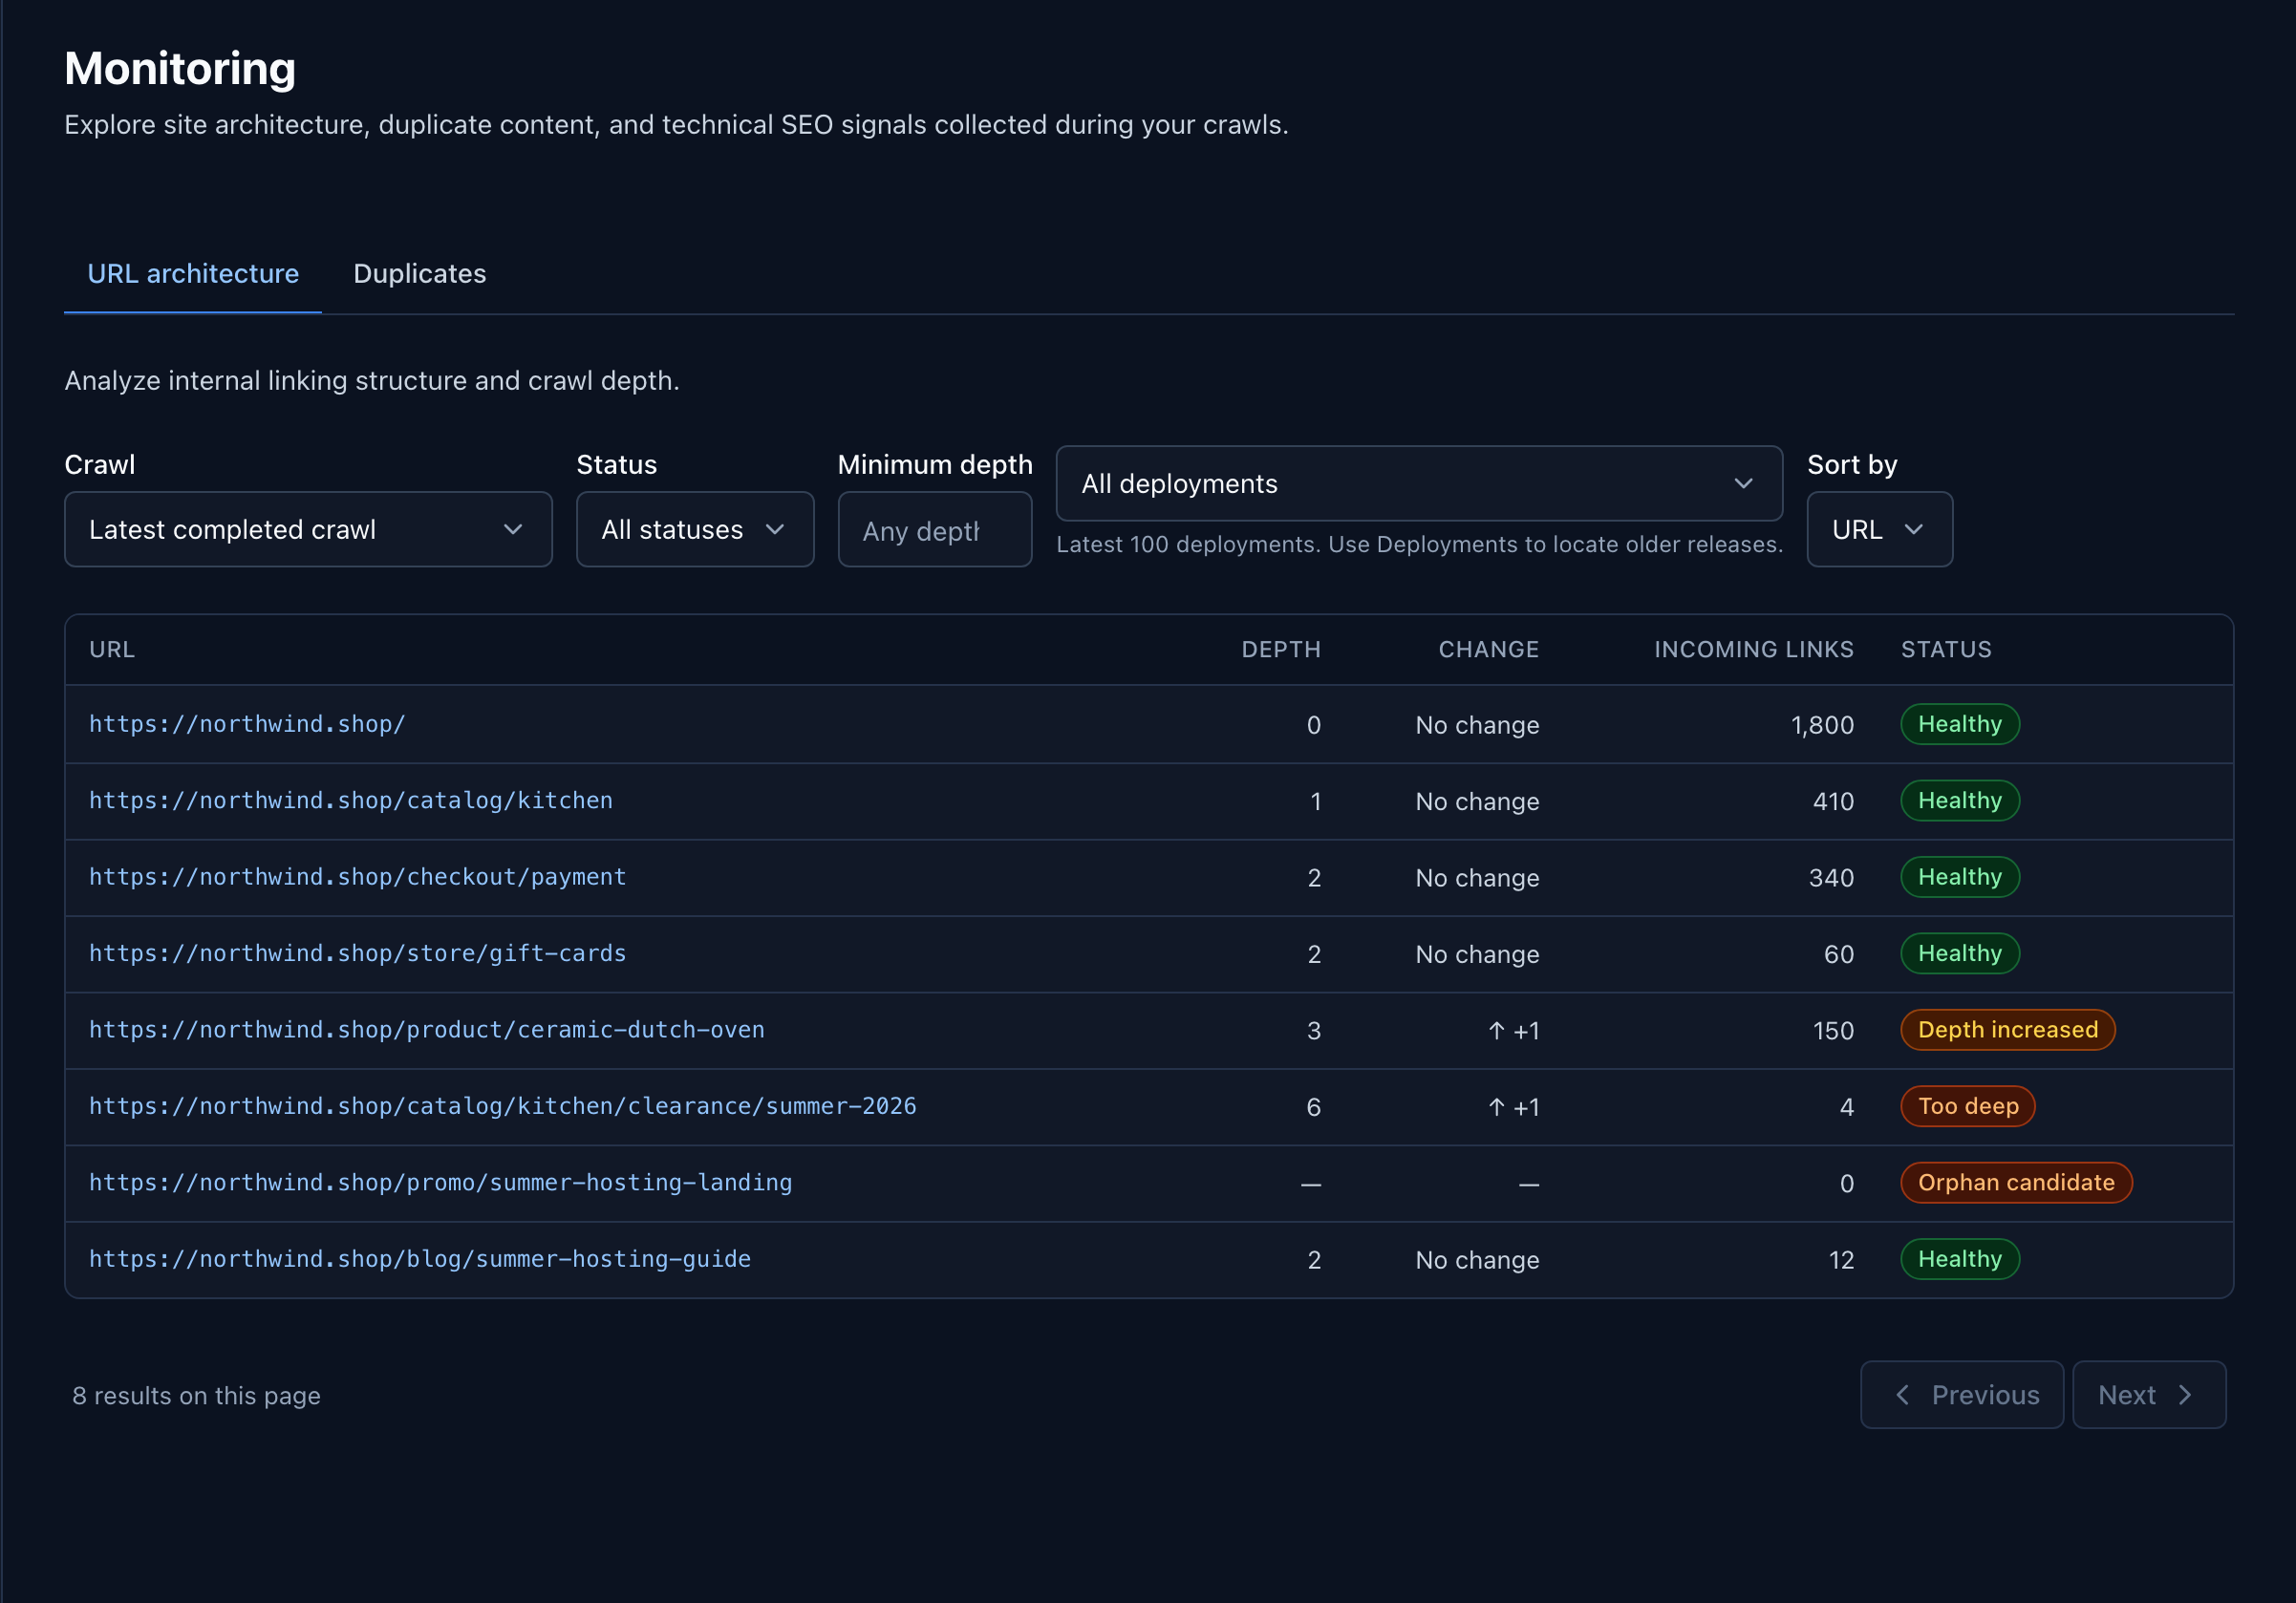This screenshot has height=1603, width=2296.
Task: Click the 12 incoming links value
Action: (1841, 1260)
